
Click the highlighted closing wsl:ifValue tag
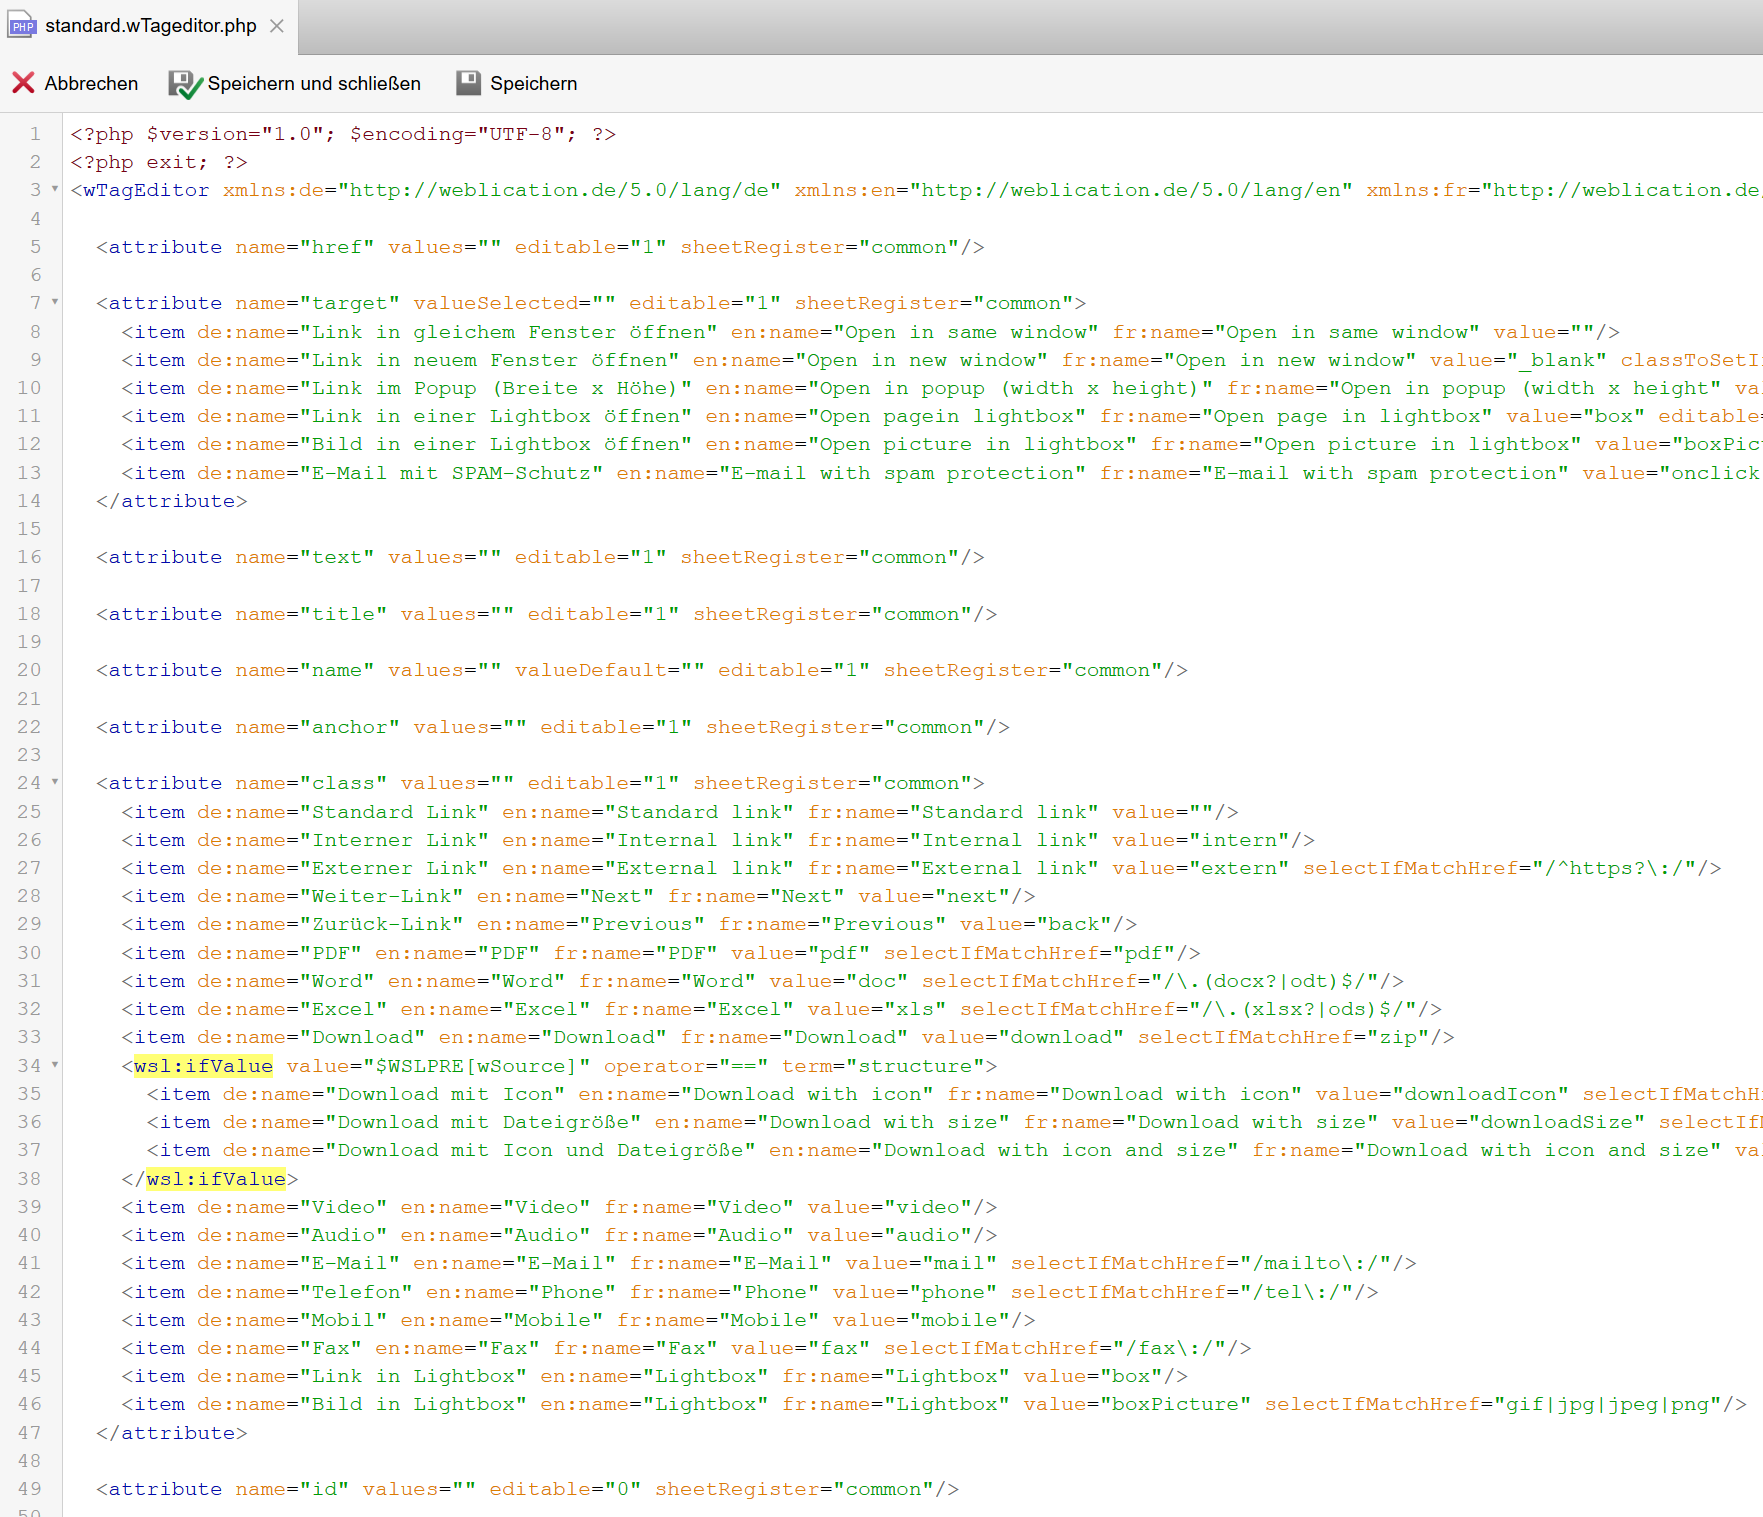pyautogui.click(x=216, y=1179)
